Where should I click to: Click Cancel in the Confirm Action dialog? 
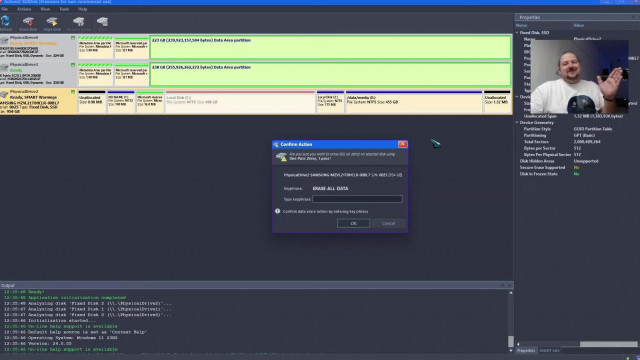pyautogui.click(x=389, y=223)
